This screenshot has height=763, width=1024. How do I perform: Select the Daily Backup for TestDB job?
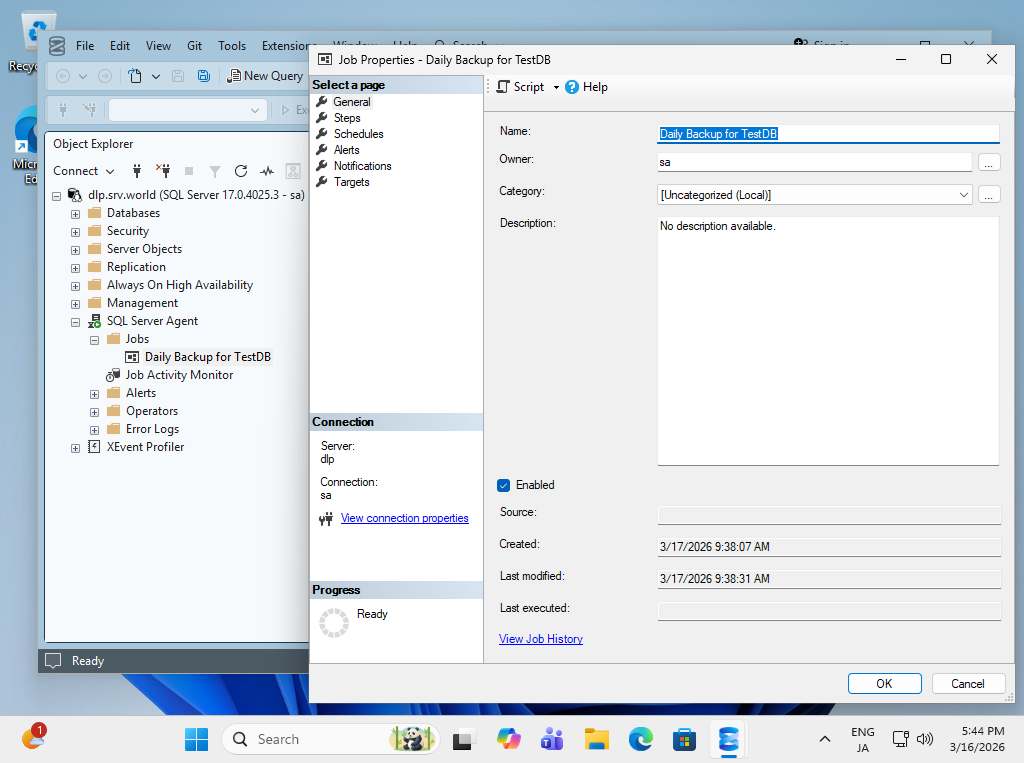[208, 357]
